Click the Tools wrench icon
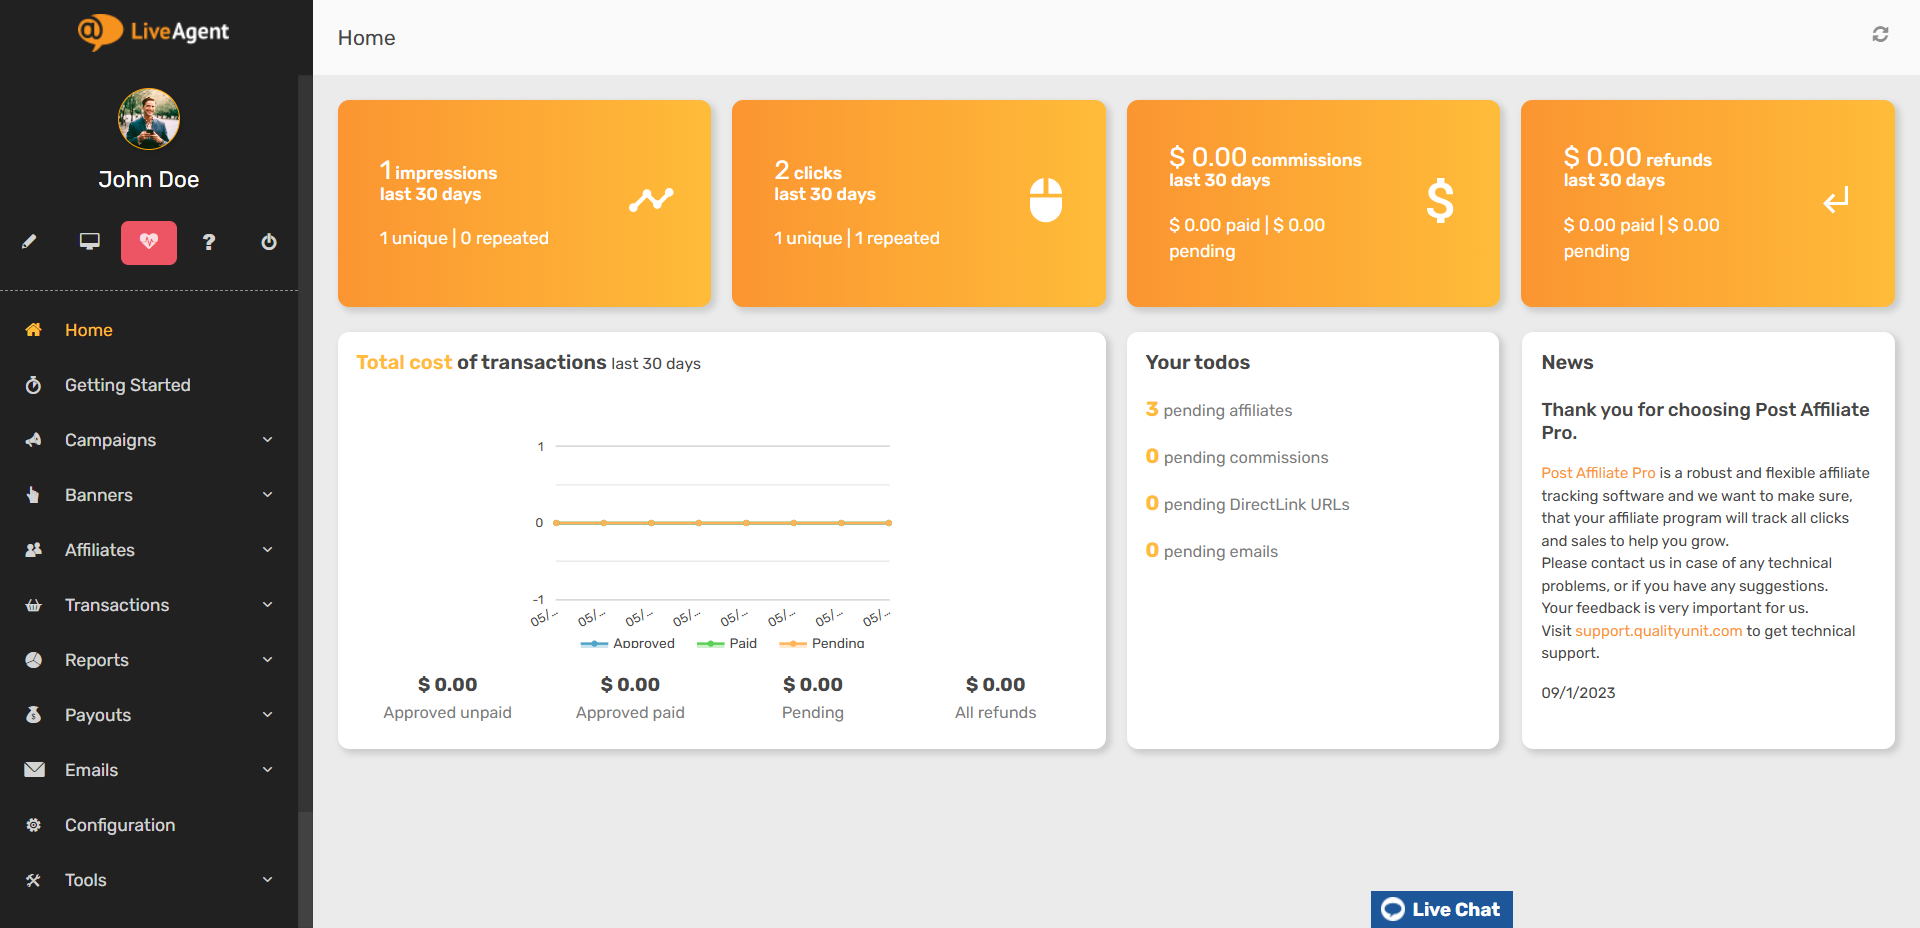 pyautogui.click(x=34, y=880)
